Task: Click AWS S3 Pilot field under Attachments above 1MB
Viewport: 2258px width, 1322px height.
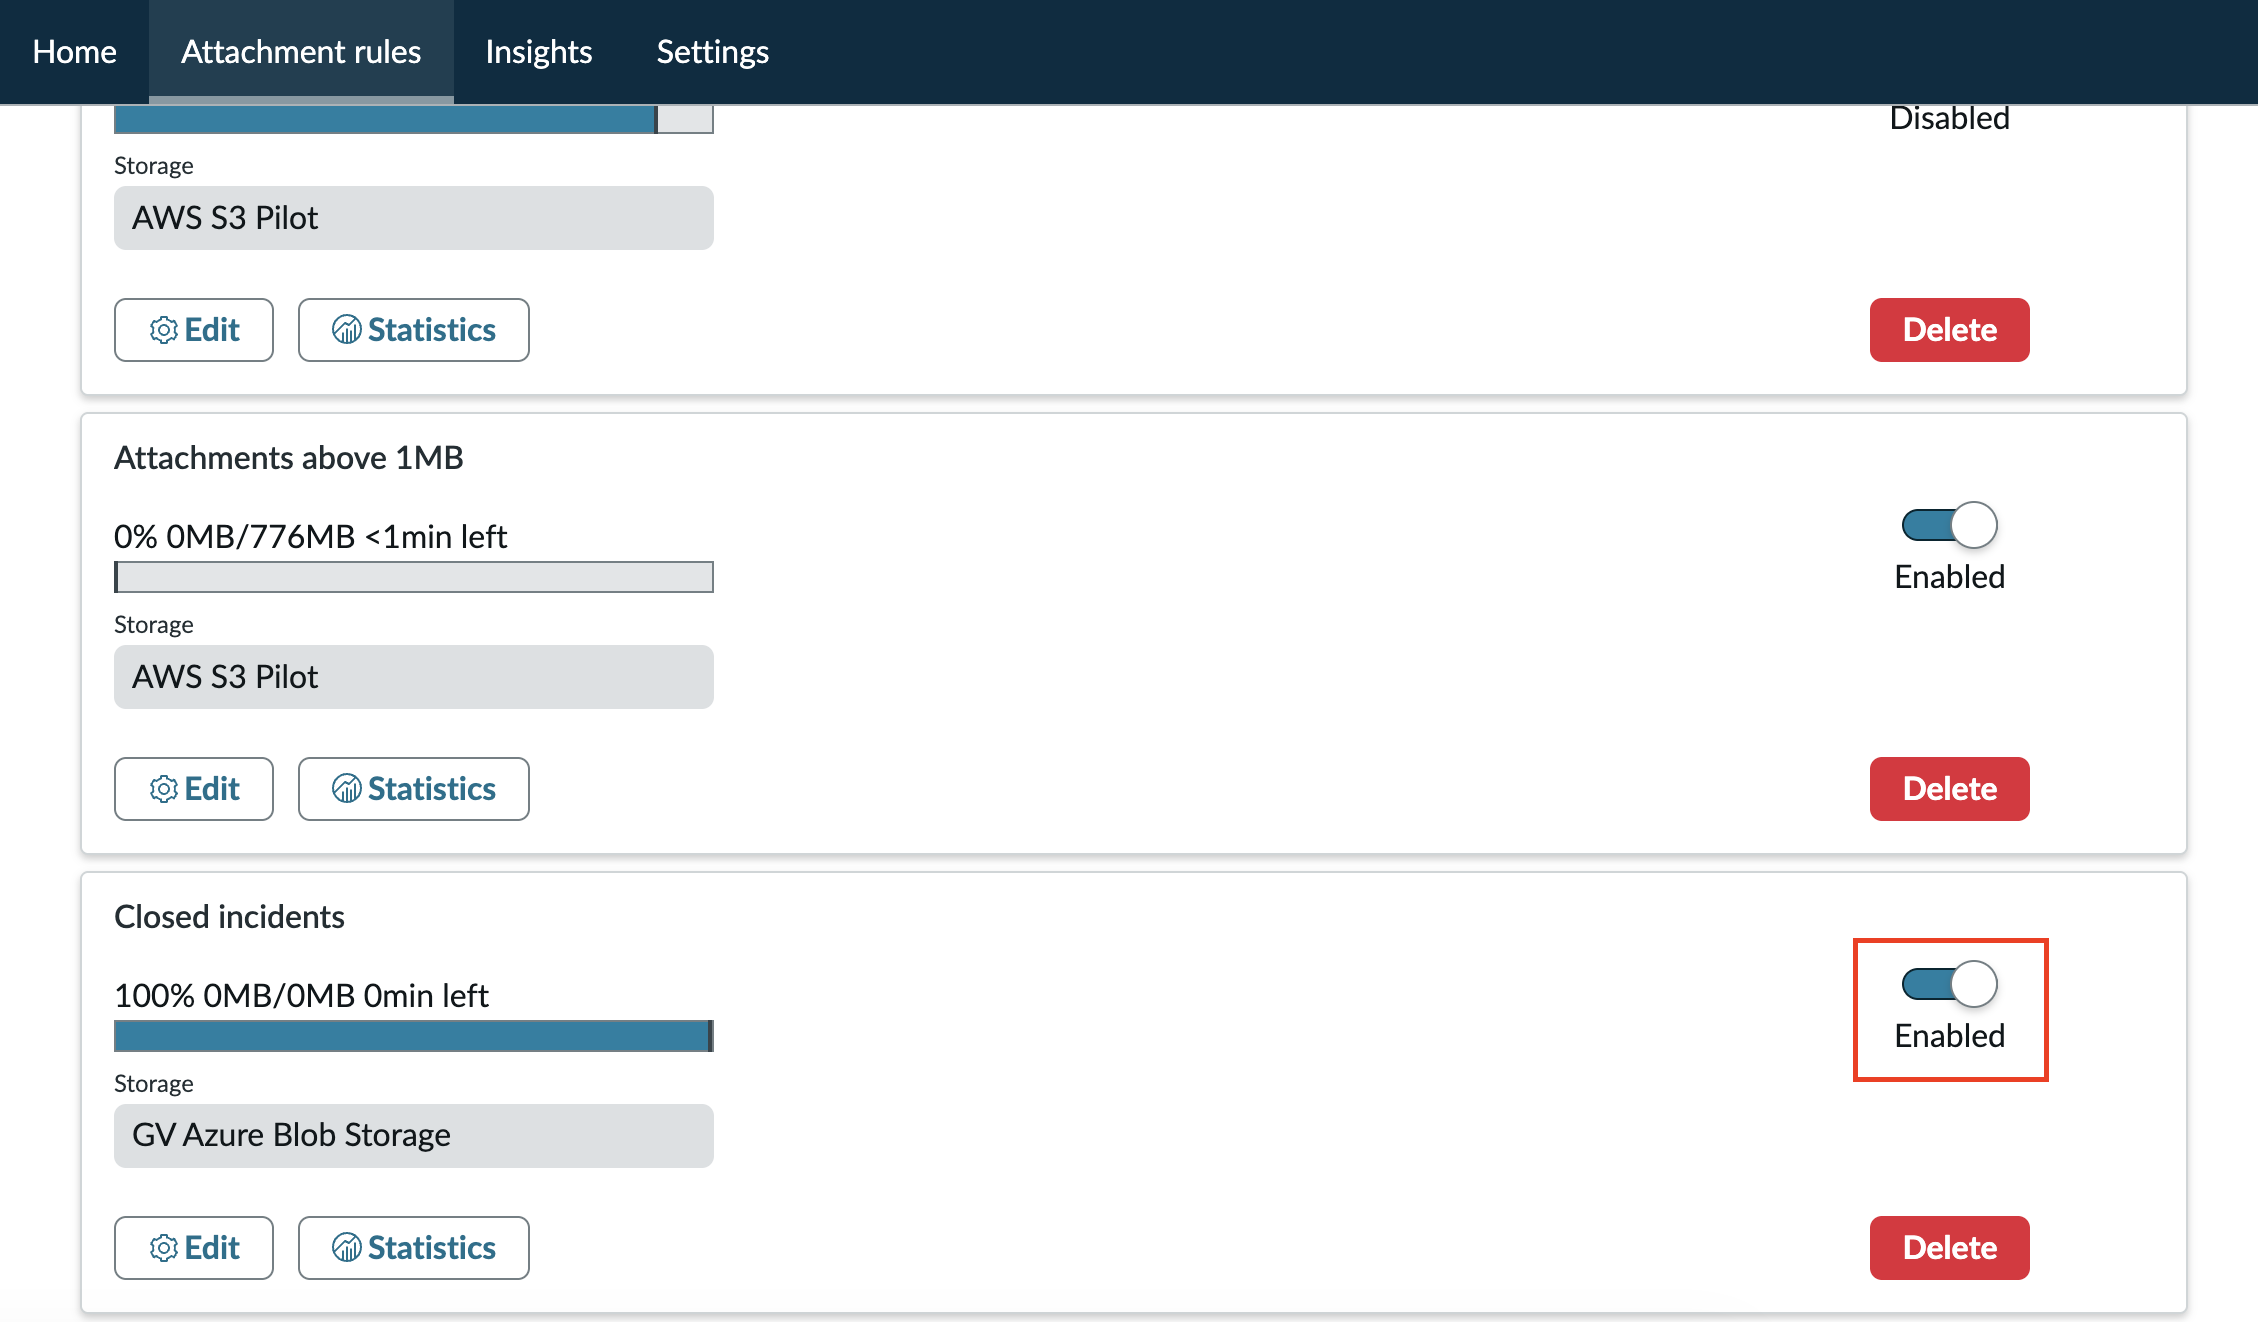Action: click(414, 677)
